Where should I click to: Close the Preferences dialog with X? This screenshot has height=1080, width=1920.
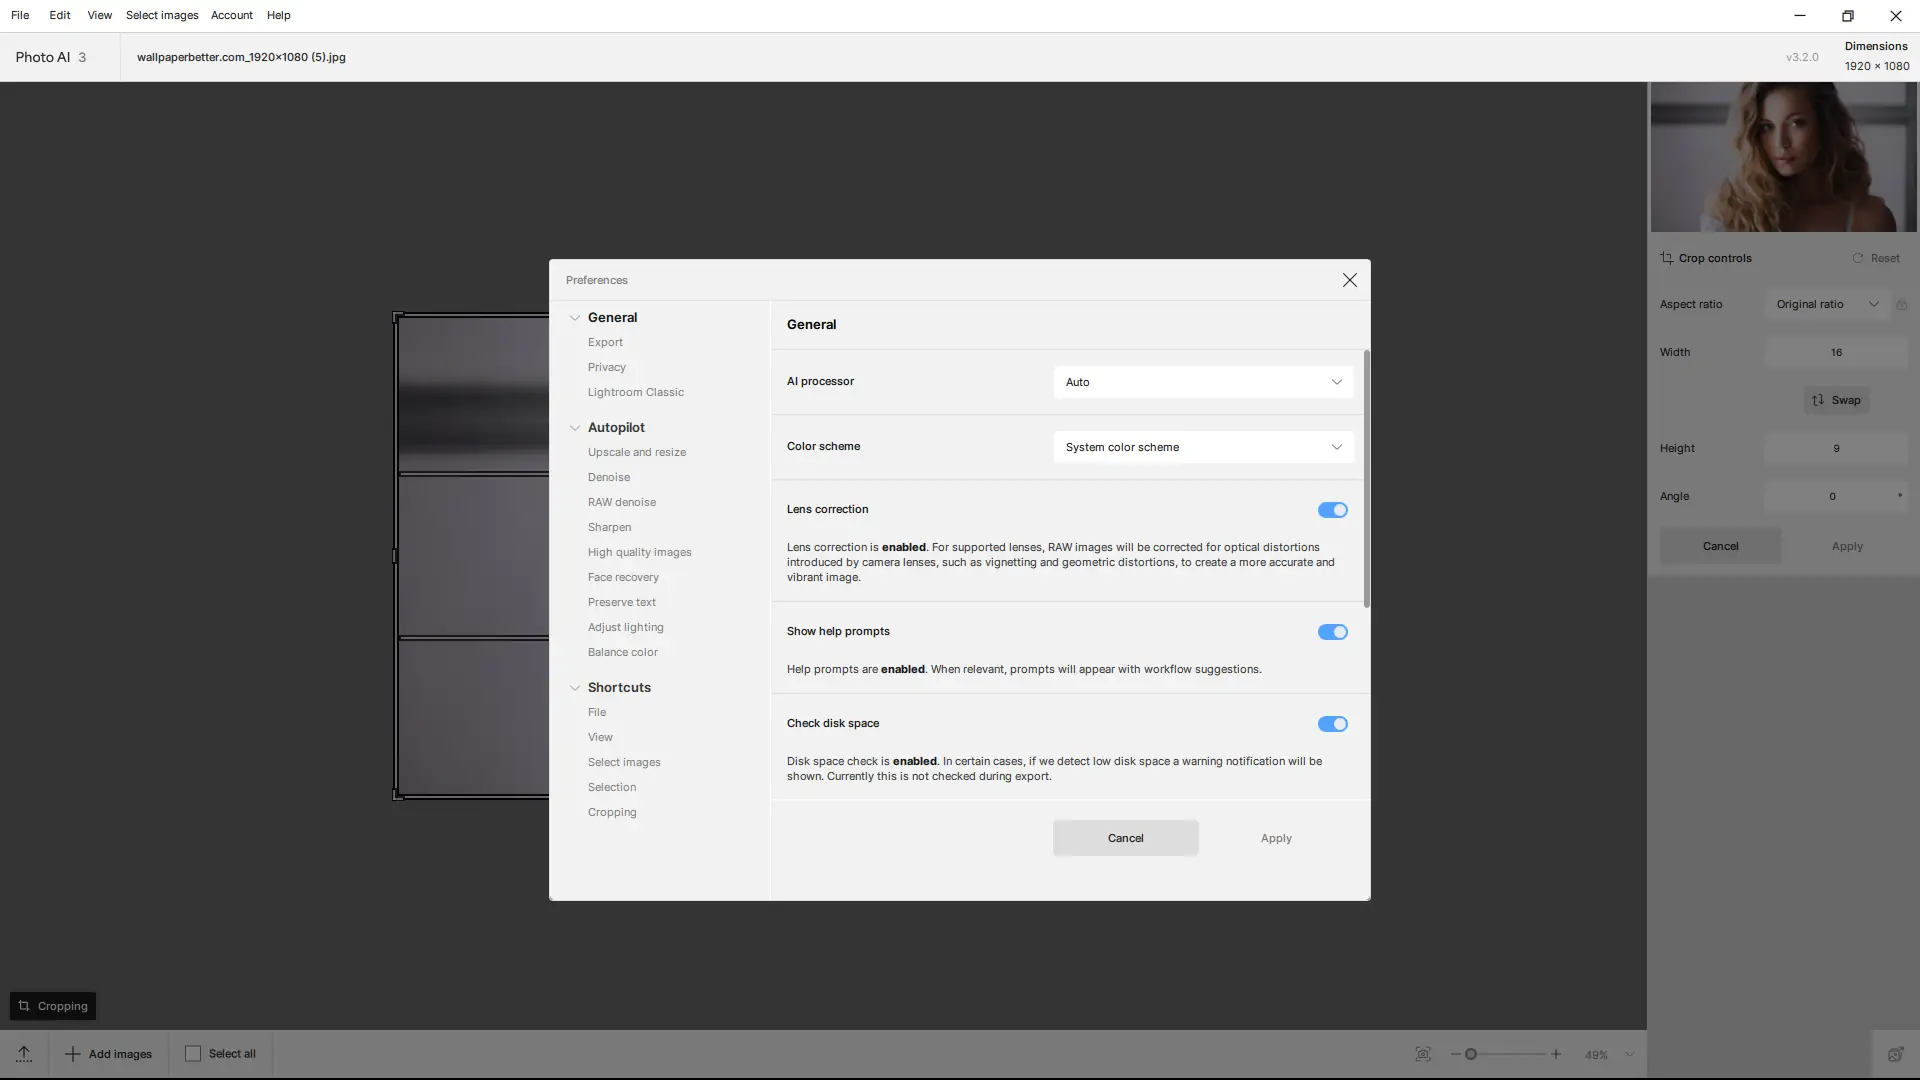1349,280
